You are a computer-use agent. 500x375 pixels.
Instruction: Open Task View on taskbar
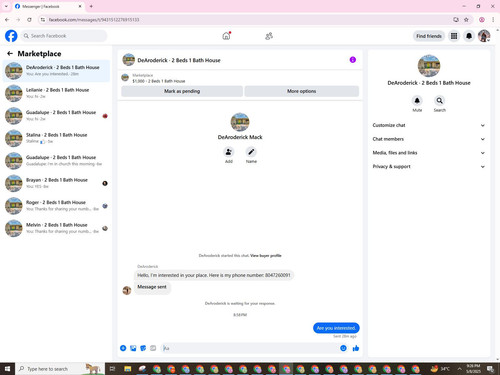click(113, 369)
